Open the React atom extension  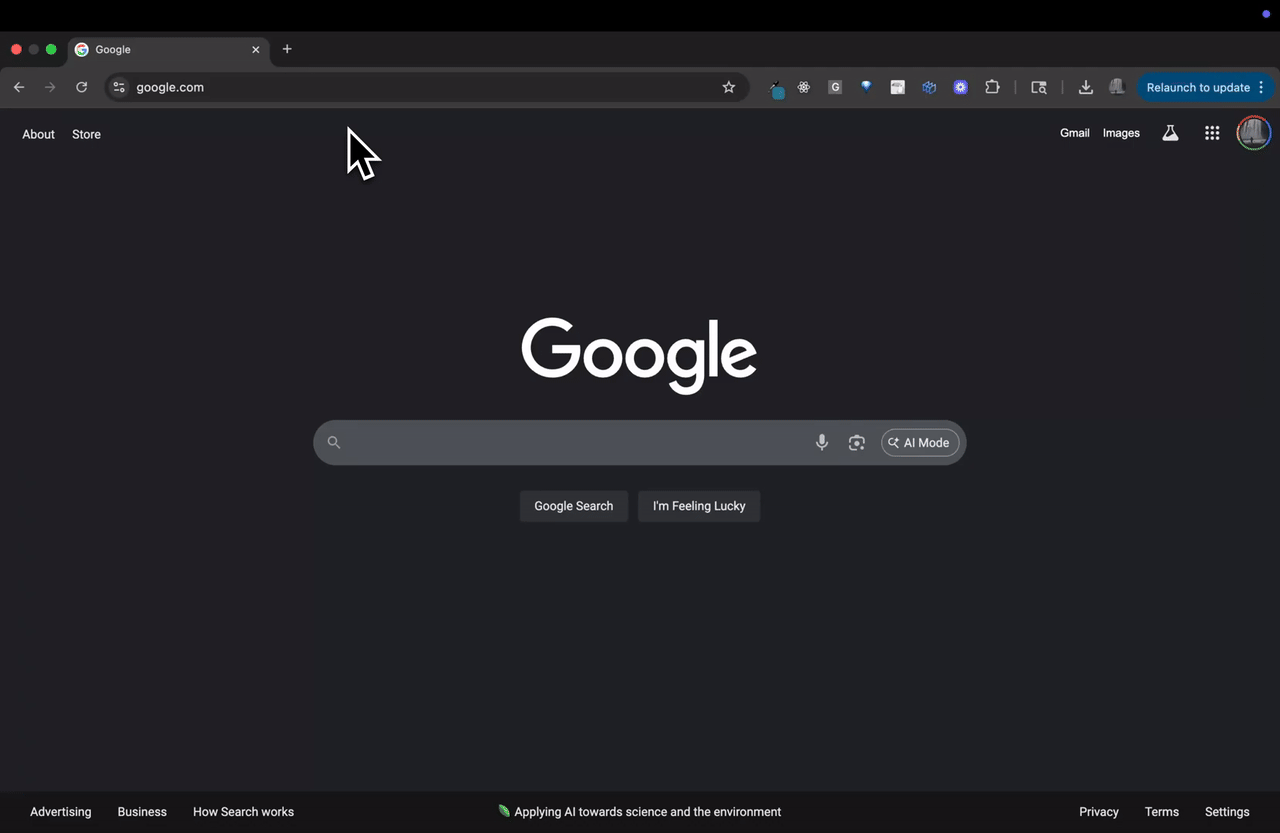804,87
